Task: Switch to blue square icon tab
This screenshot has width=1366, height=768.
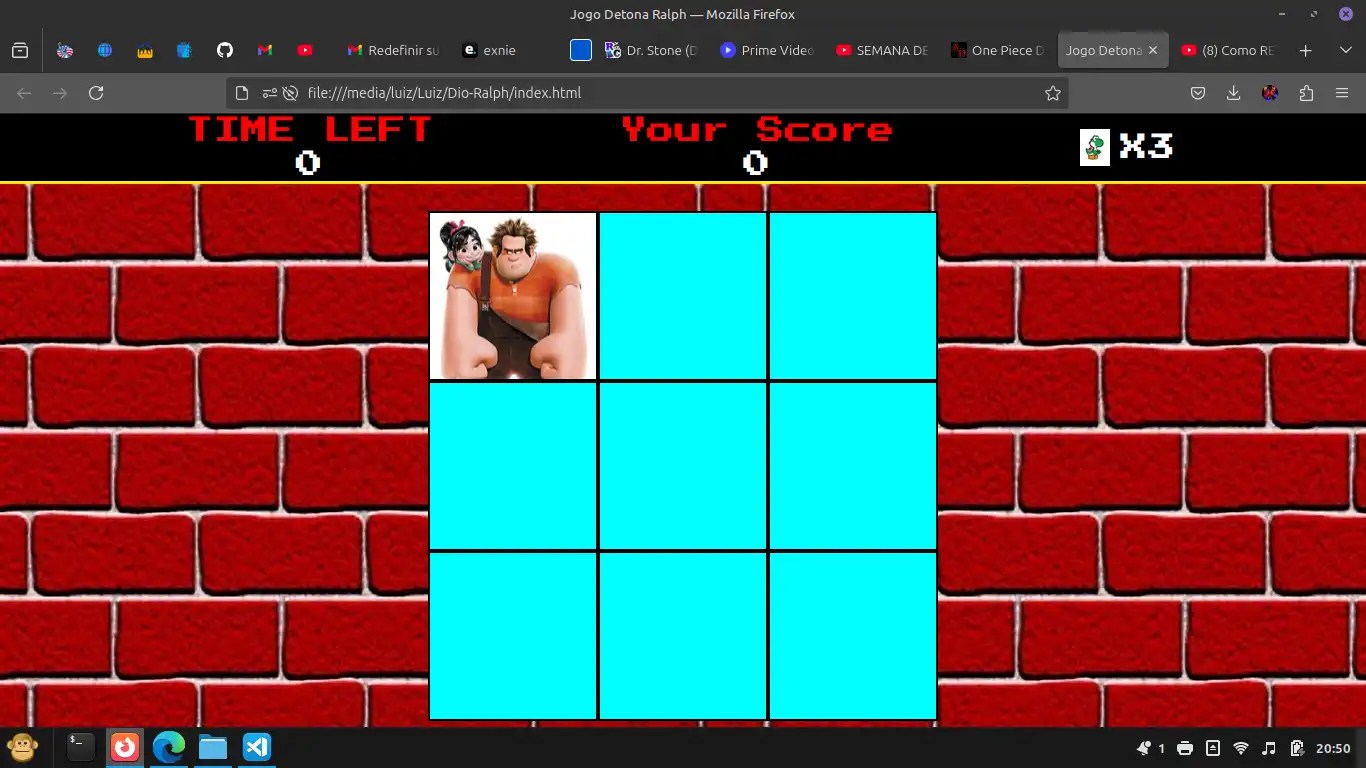Action: tap(581, 50)
